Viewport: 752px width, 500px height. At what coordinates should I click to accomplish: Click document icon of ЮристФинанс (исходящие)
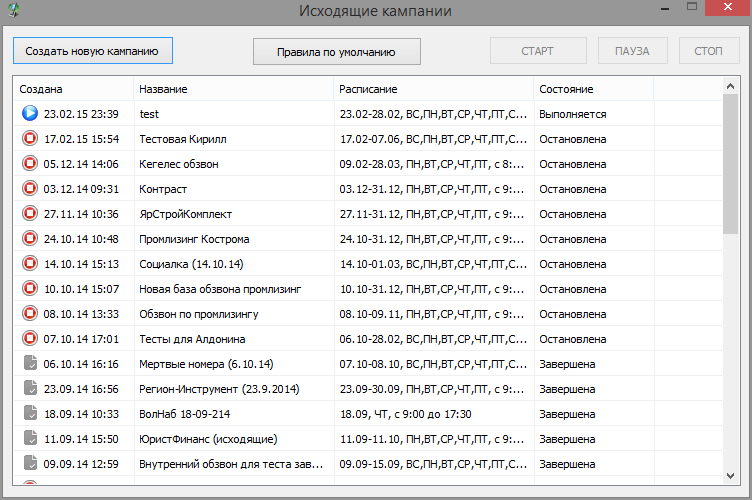click(x=30, y=438)
